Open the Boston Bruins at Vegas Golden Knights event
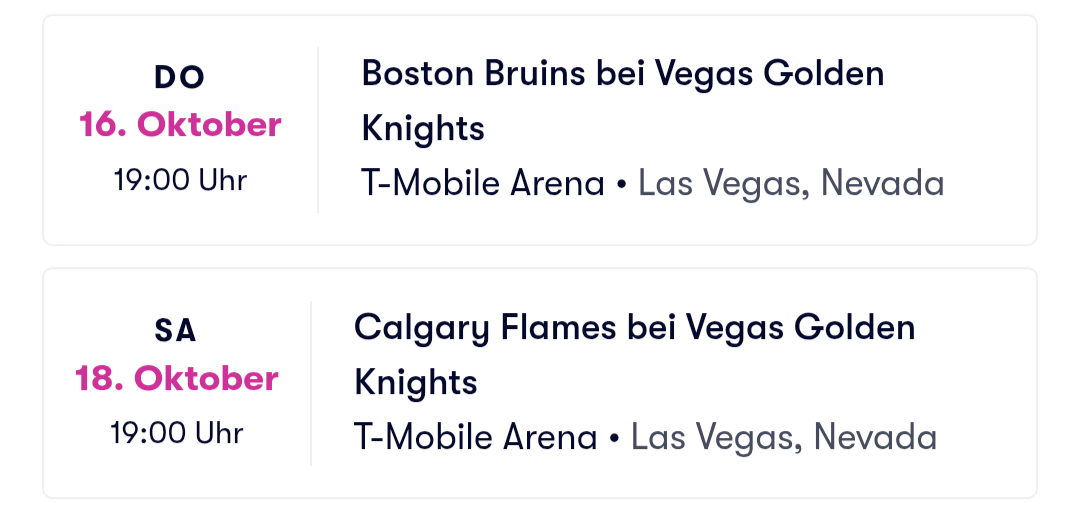Screen dimensions: 1080x516 coord(622,74)
